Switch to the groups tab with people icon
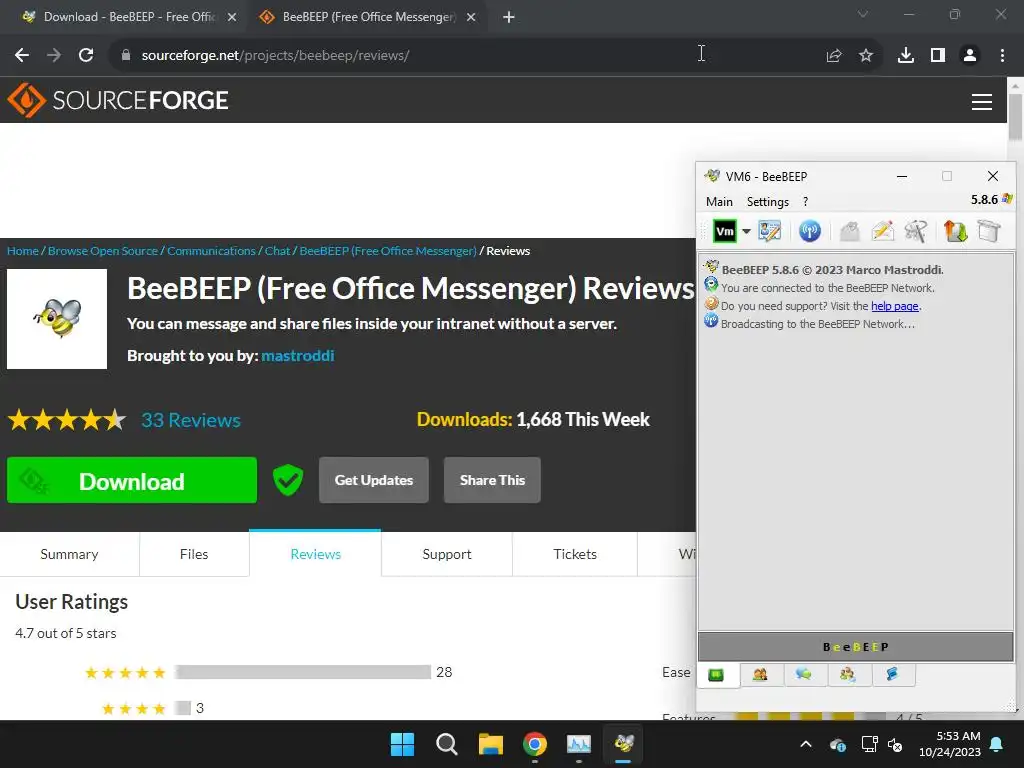 point(760,675)
